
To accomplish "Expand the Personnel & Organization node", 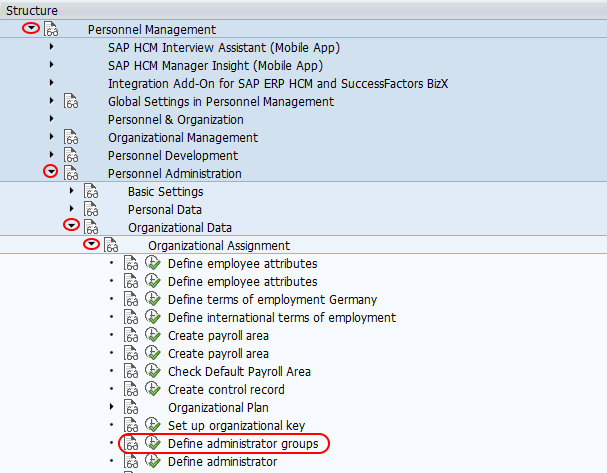I will click(x=51, y=119).
